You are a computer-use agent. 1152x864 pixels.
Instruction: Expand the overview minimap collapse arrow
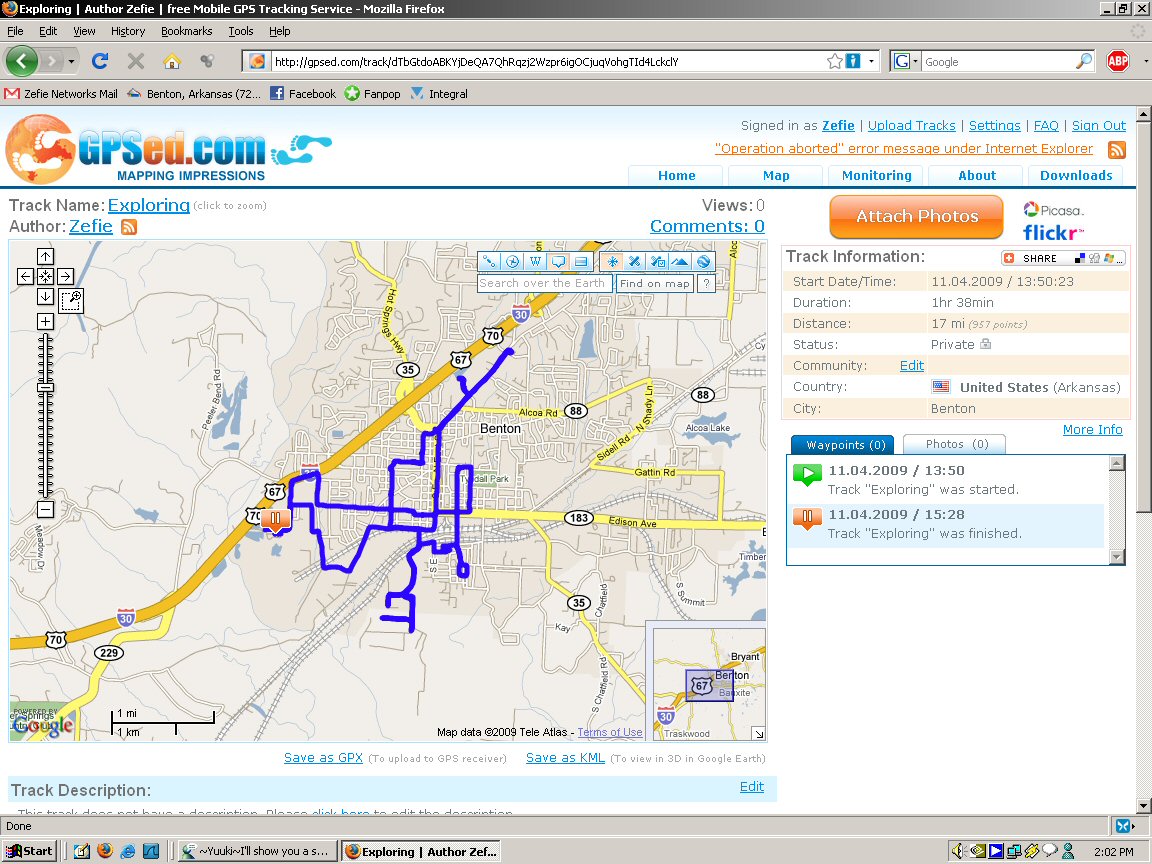click(x=757, y=733)
